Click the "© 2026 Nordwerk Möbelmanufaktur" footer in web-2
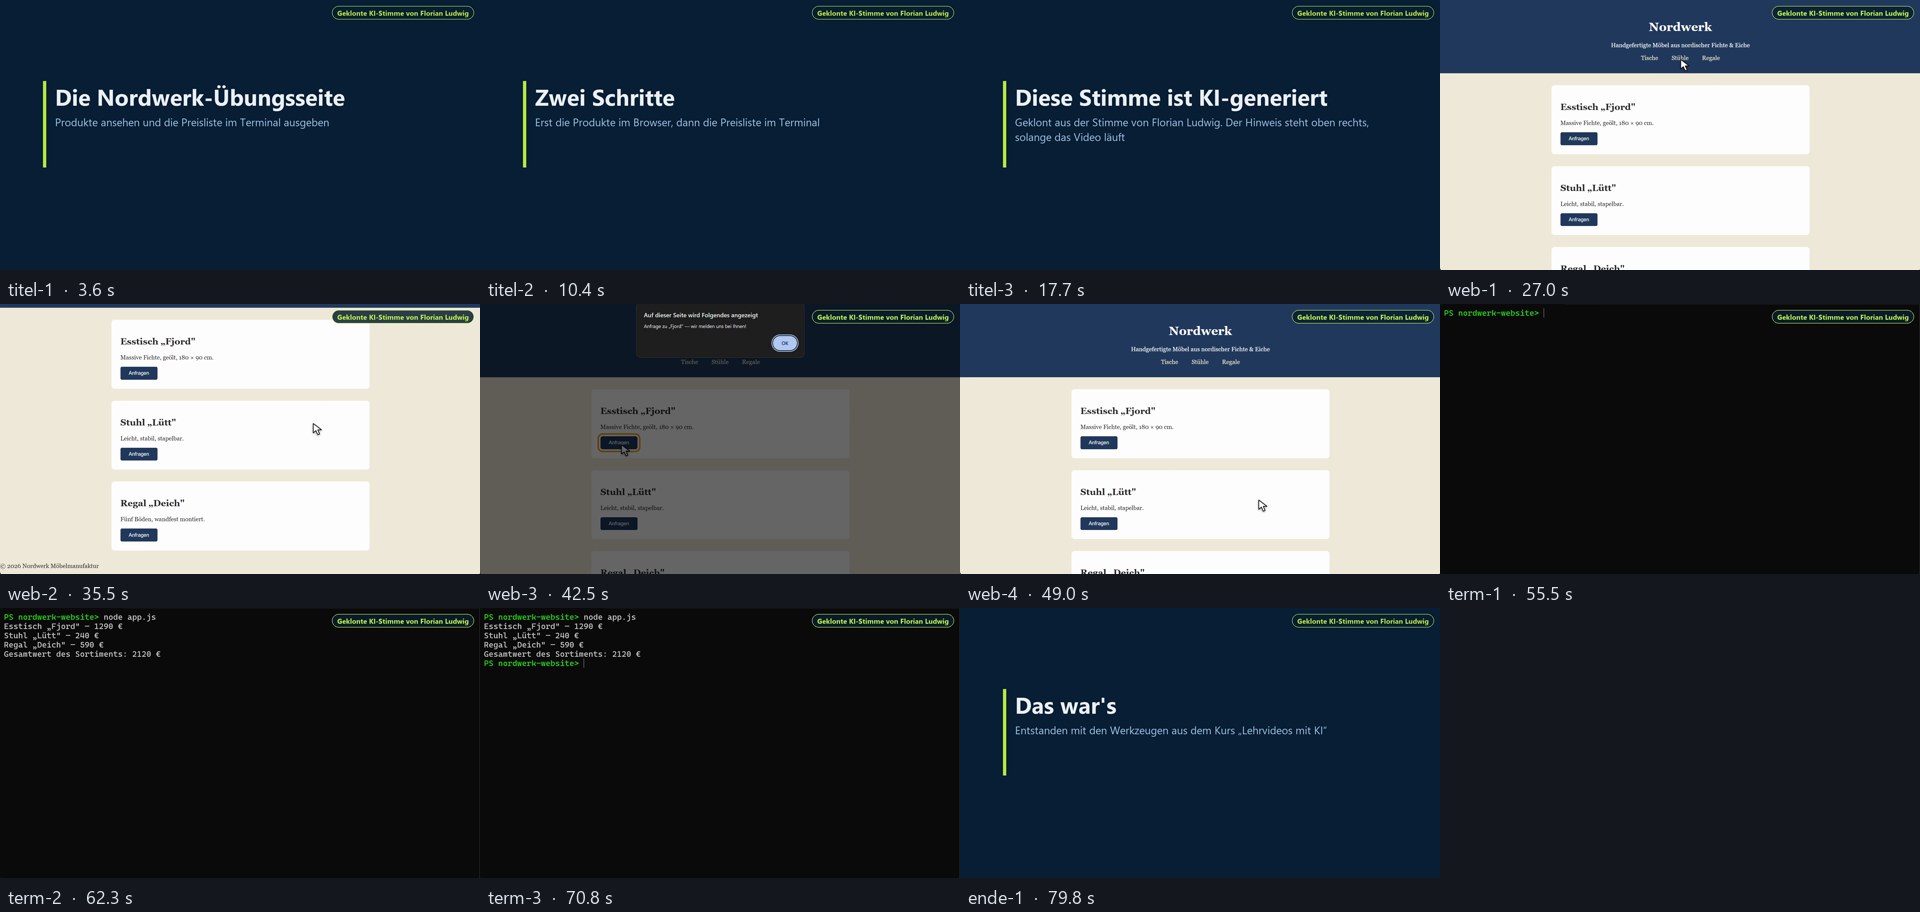Screen dimensions: 1920x912 [50, 566]
